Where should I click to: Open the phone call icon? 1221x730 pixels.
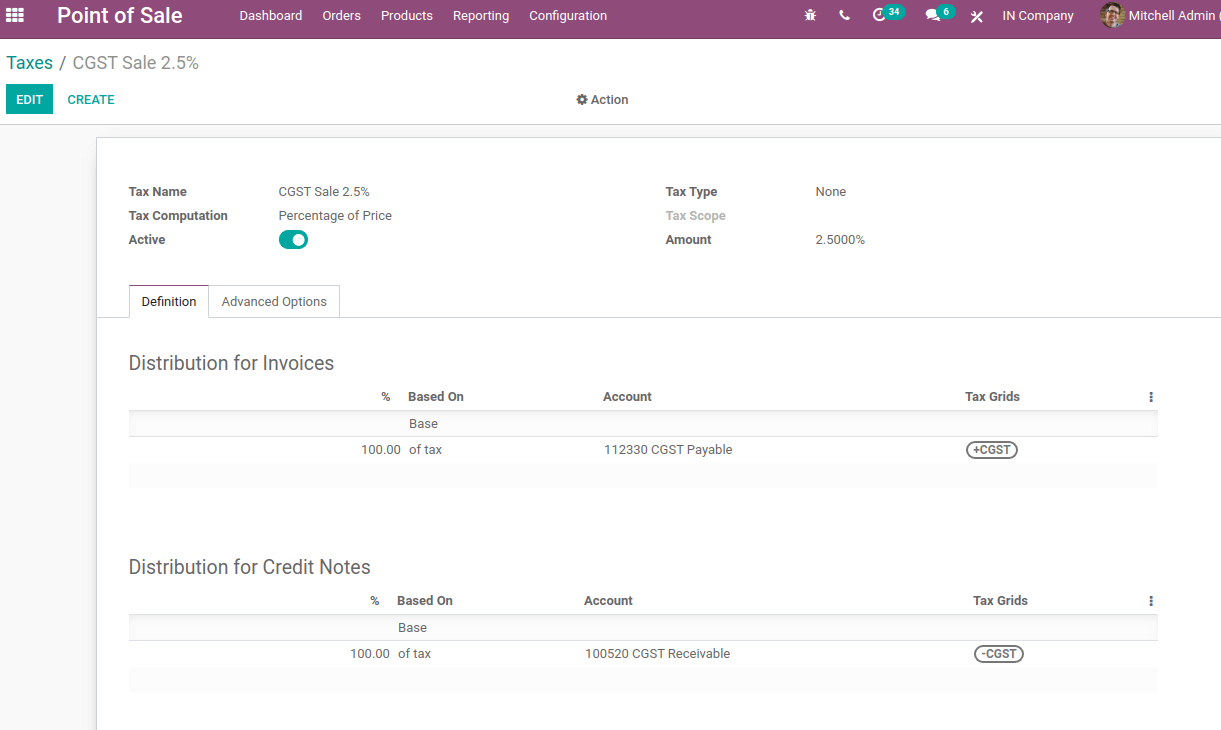[x=845, y=15]
